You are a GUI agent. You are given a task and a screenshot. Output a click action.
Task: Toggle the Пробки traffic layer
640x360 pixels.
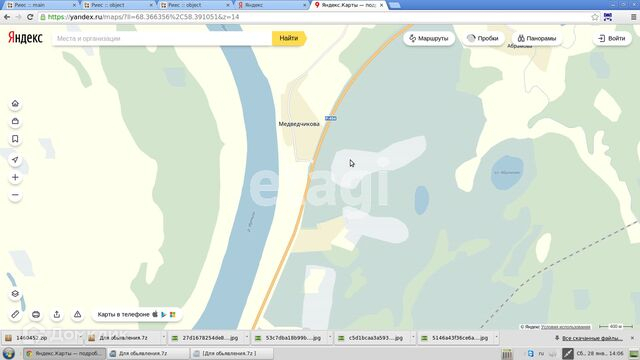[483, 38]
